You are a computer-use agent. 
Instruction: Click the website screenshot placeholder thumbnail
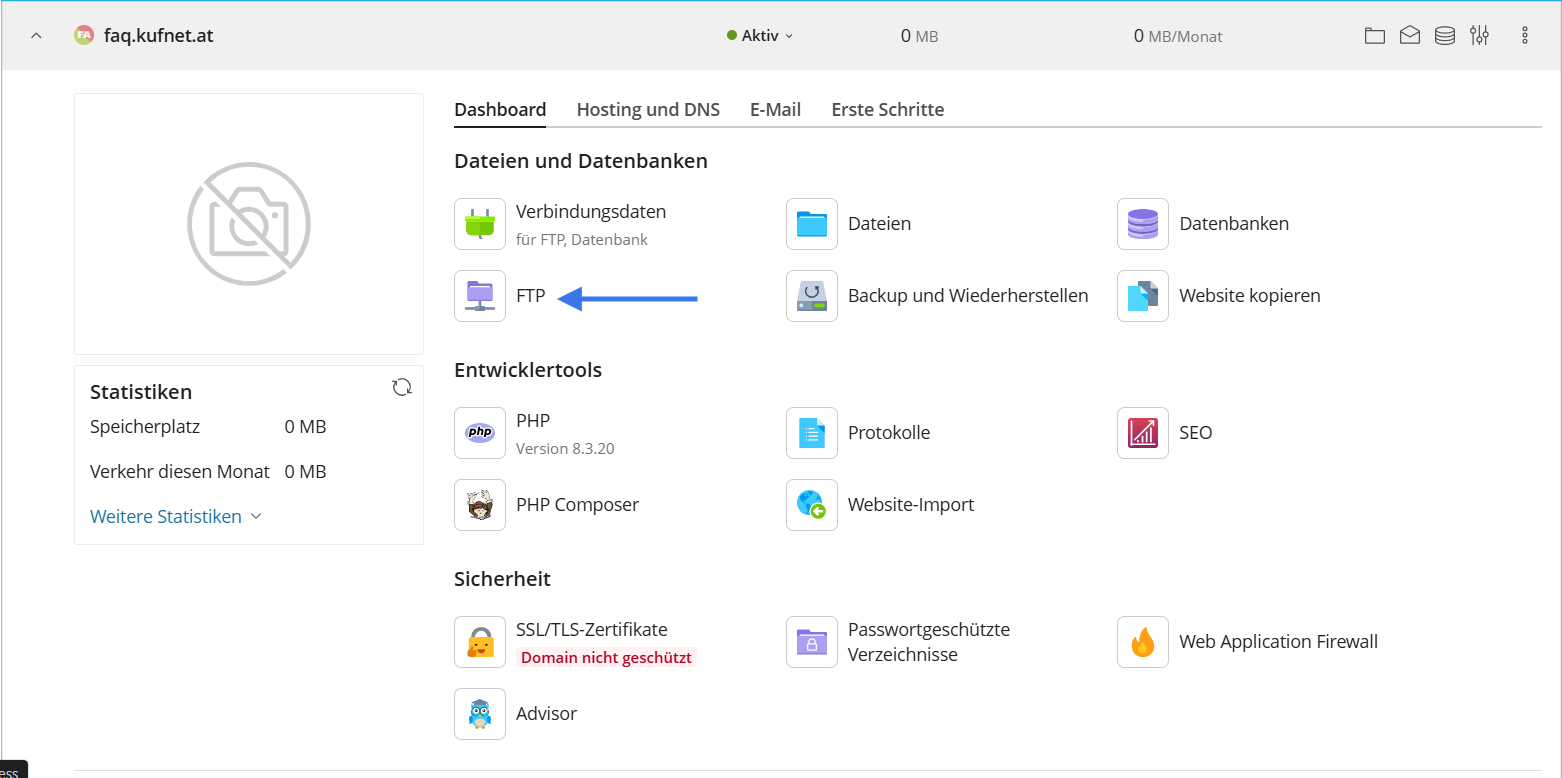tap(249, 224)
